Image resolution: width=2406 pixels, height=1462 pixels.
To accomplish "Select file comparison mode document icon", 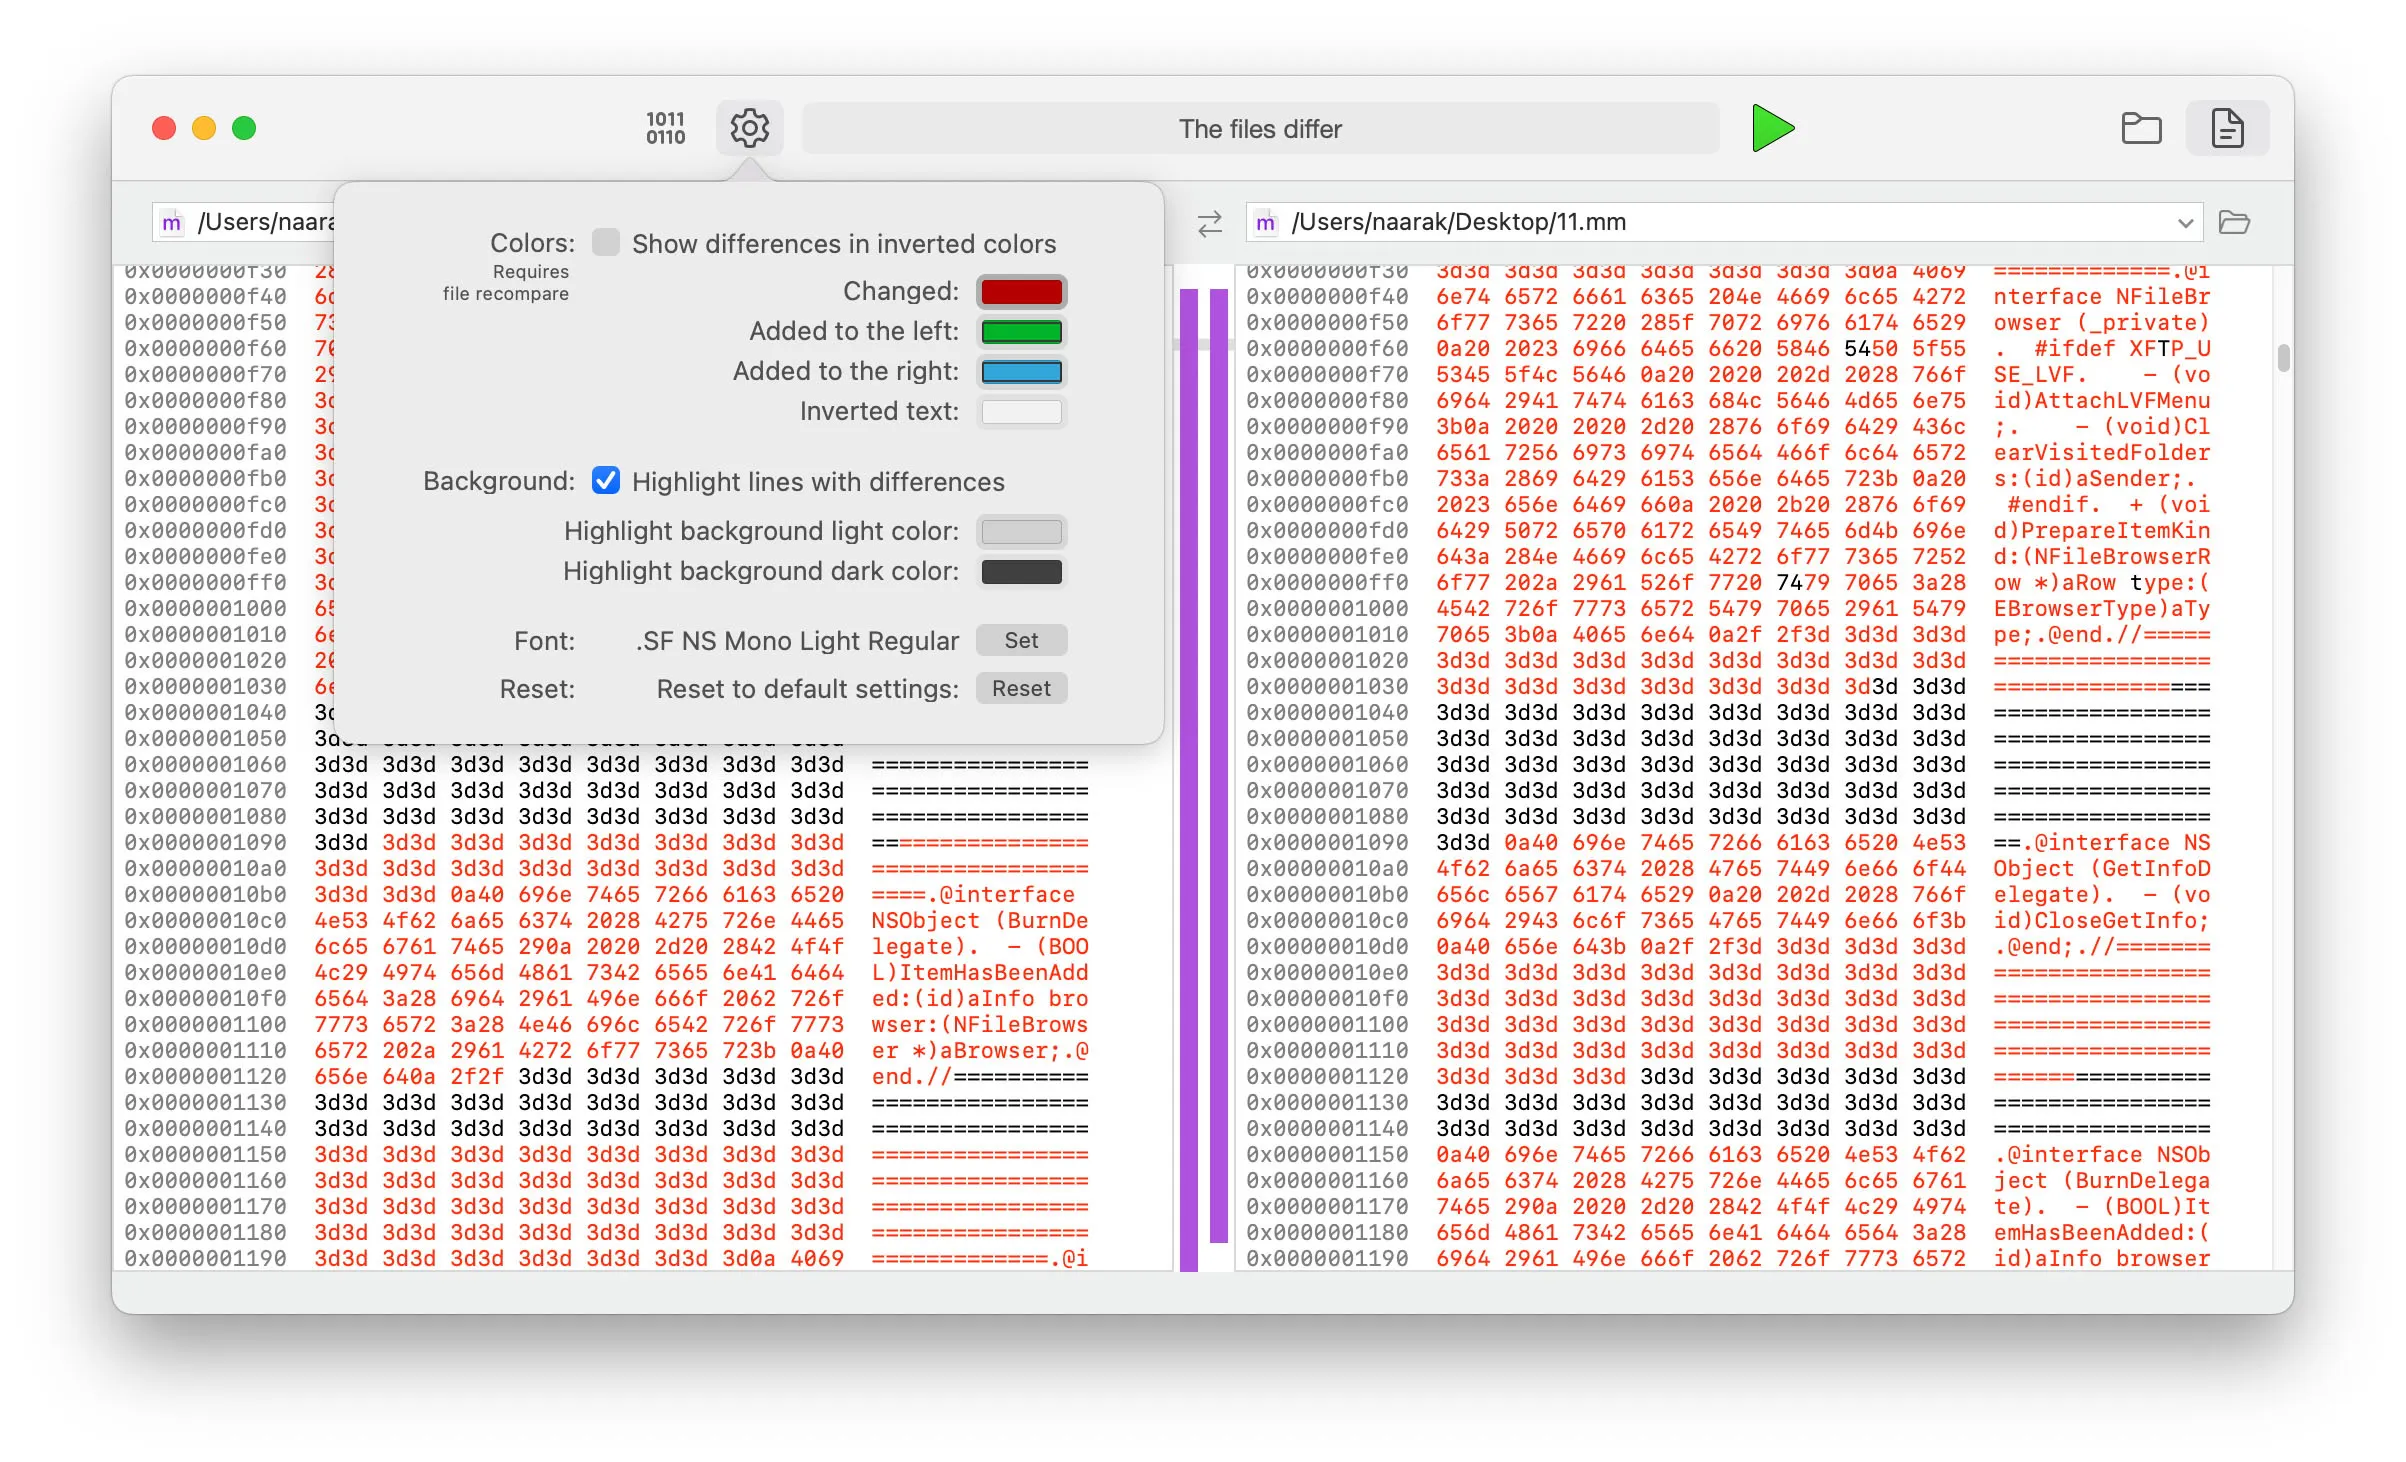I will [x=2227, y=128].
